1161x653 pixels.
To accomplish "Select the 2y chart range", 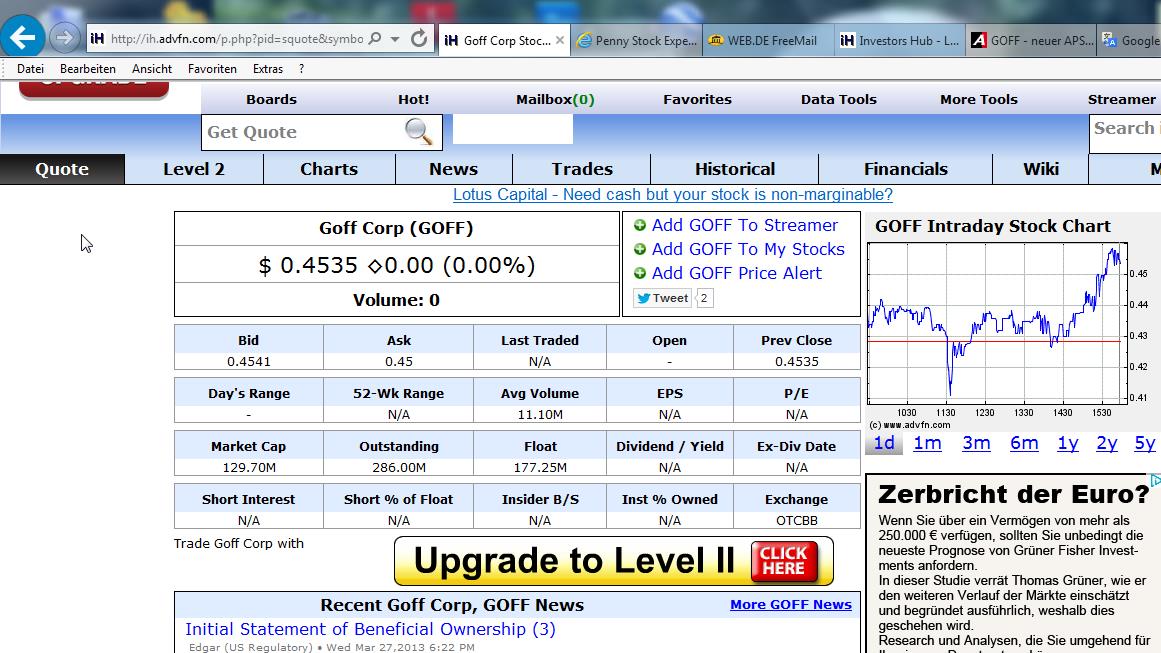I will pos(1107,443).
